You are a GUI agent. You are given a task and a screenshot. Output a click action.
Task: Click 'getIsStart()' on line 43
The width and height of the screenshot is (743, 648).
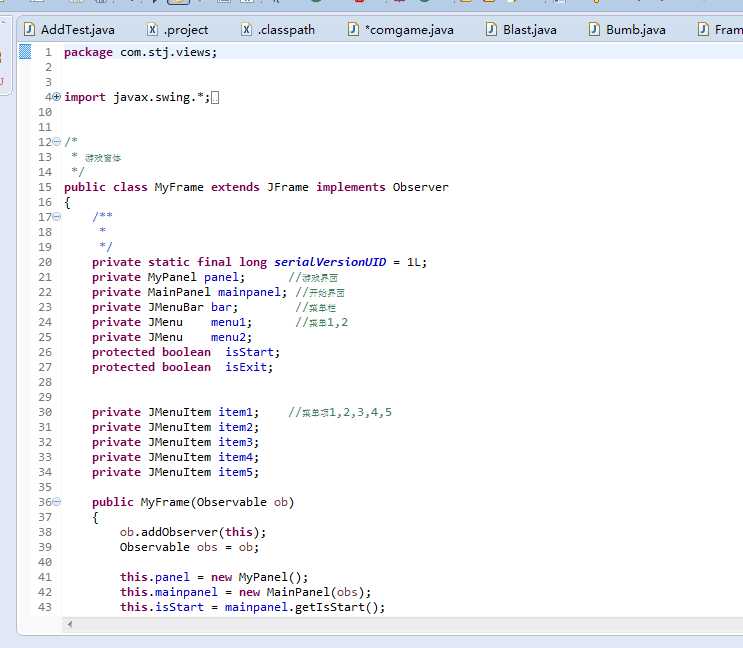(336, 607)
